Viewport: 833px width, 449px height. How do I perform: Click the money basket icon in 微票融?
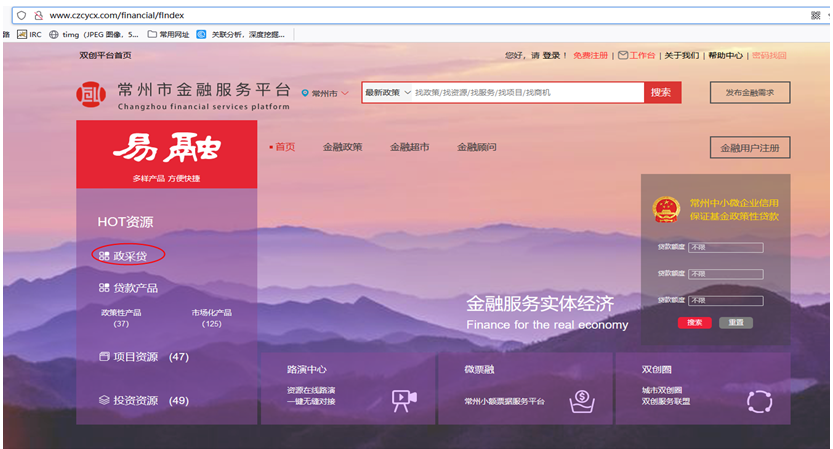[582, 400]
